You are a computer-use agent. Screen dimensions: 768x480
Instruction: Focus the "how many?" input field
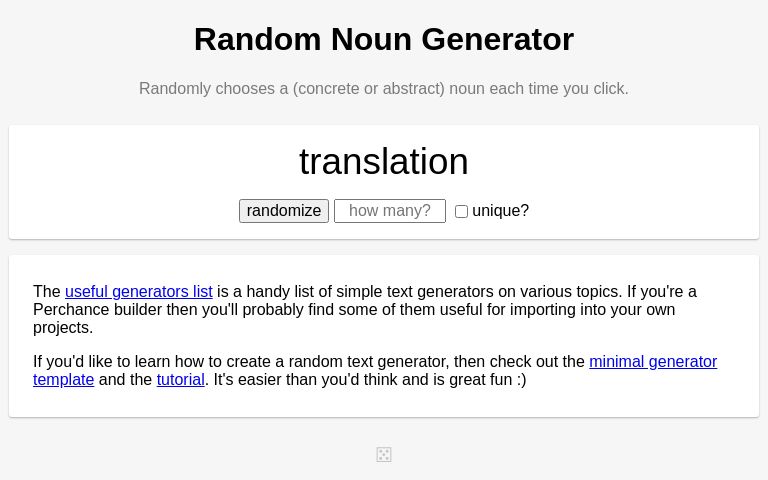(390, 211)
